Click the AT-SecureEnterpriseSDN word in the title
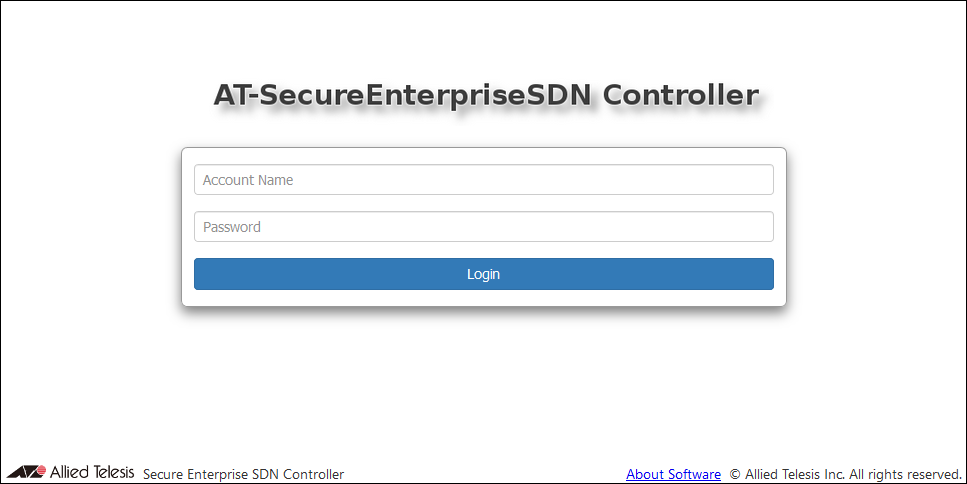The image size is (967, 484). tap(403, 95)
